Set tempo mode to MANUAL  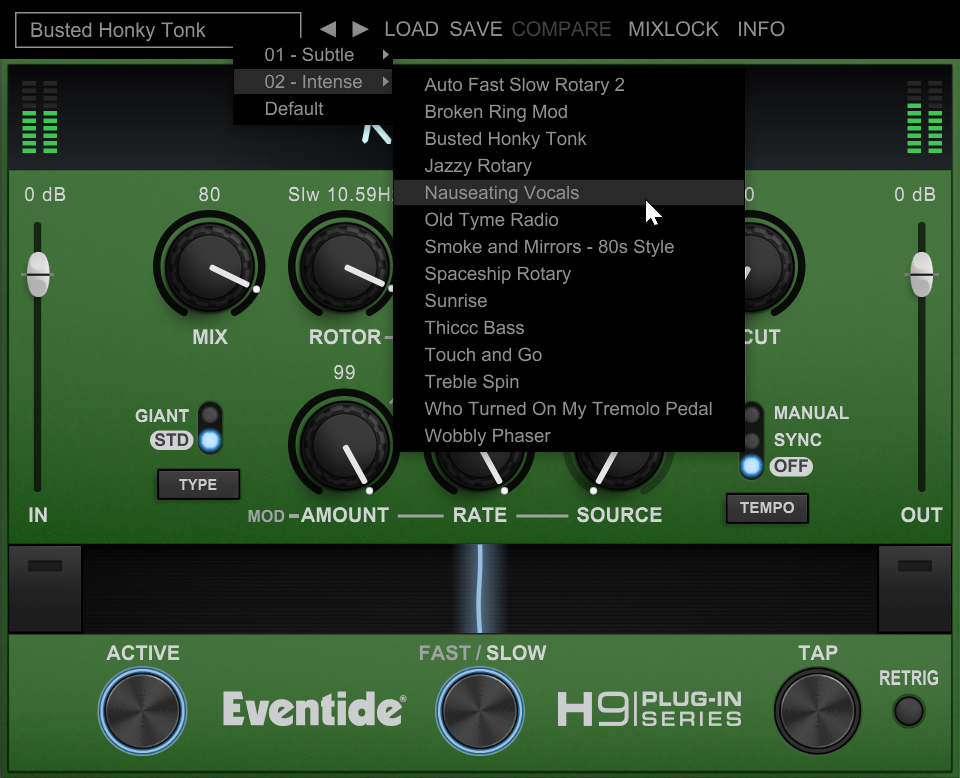click(x=752, y=414)
